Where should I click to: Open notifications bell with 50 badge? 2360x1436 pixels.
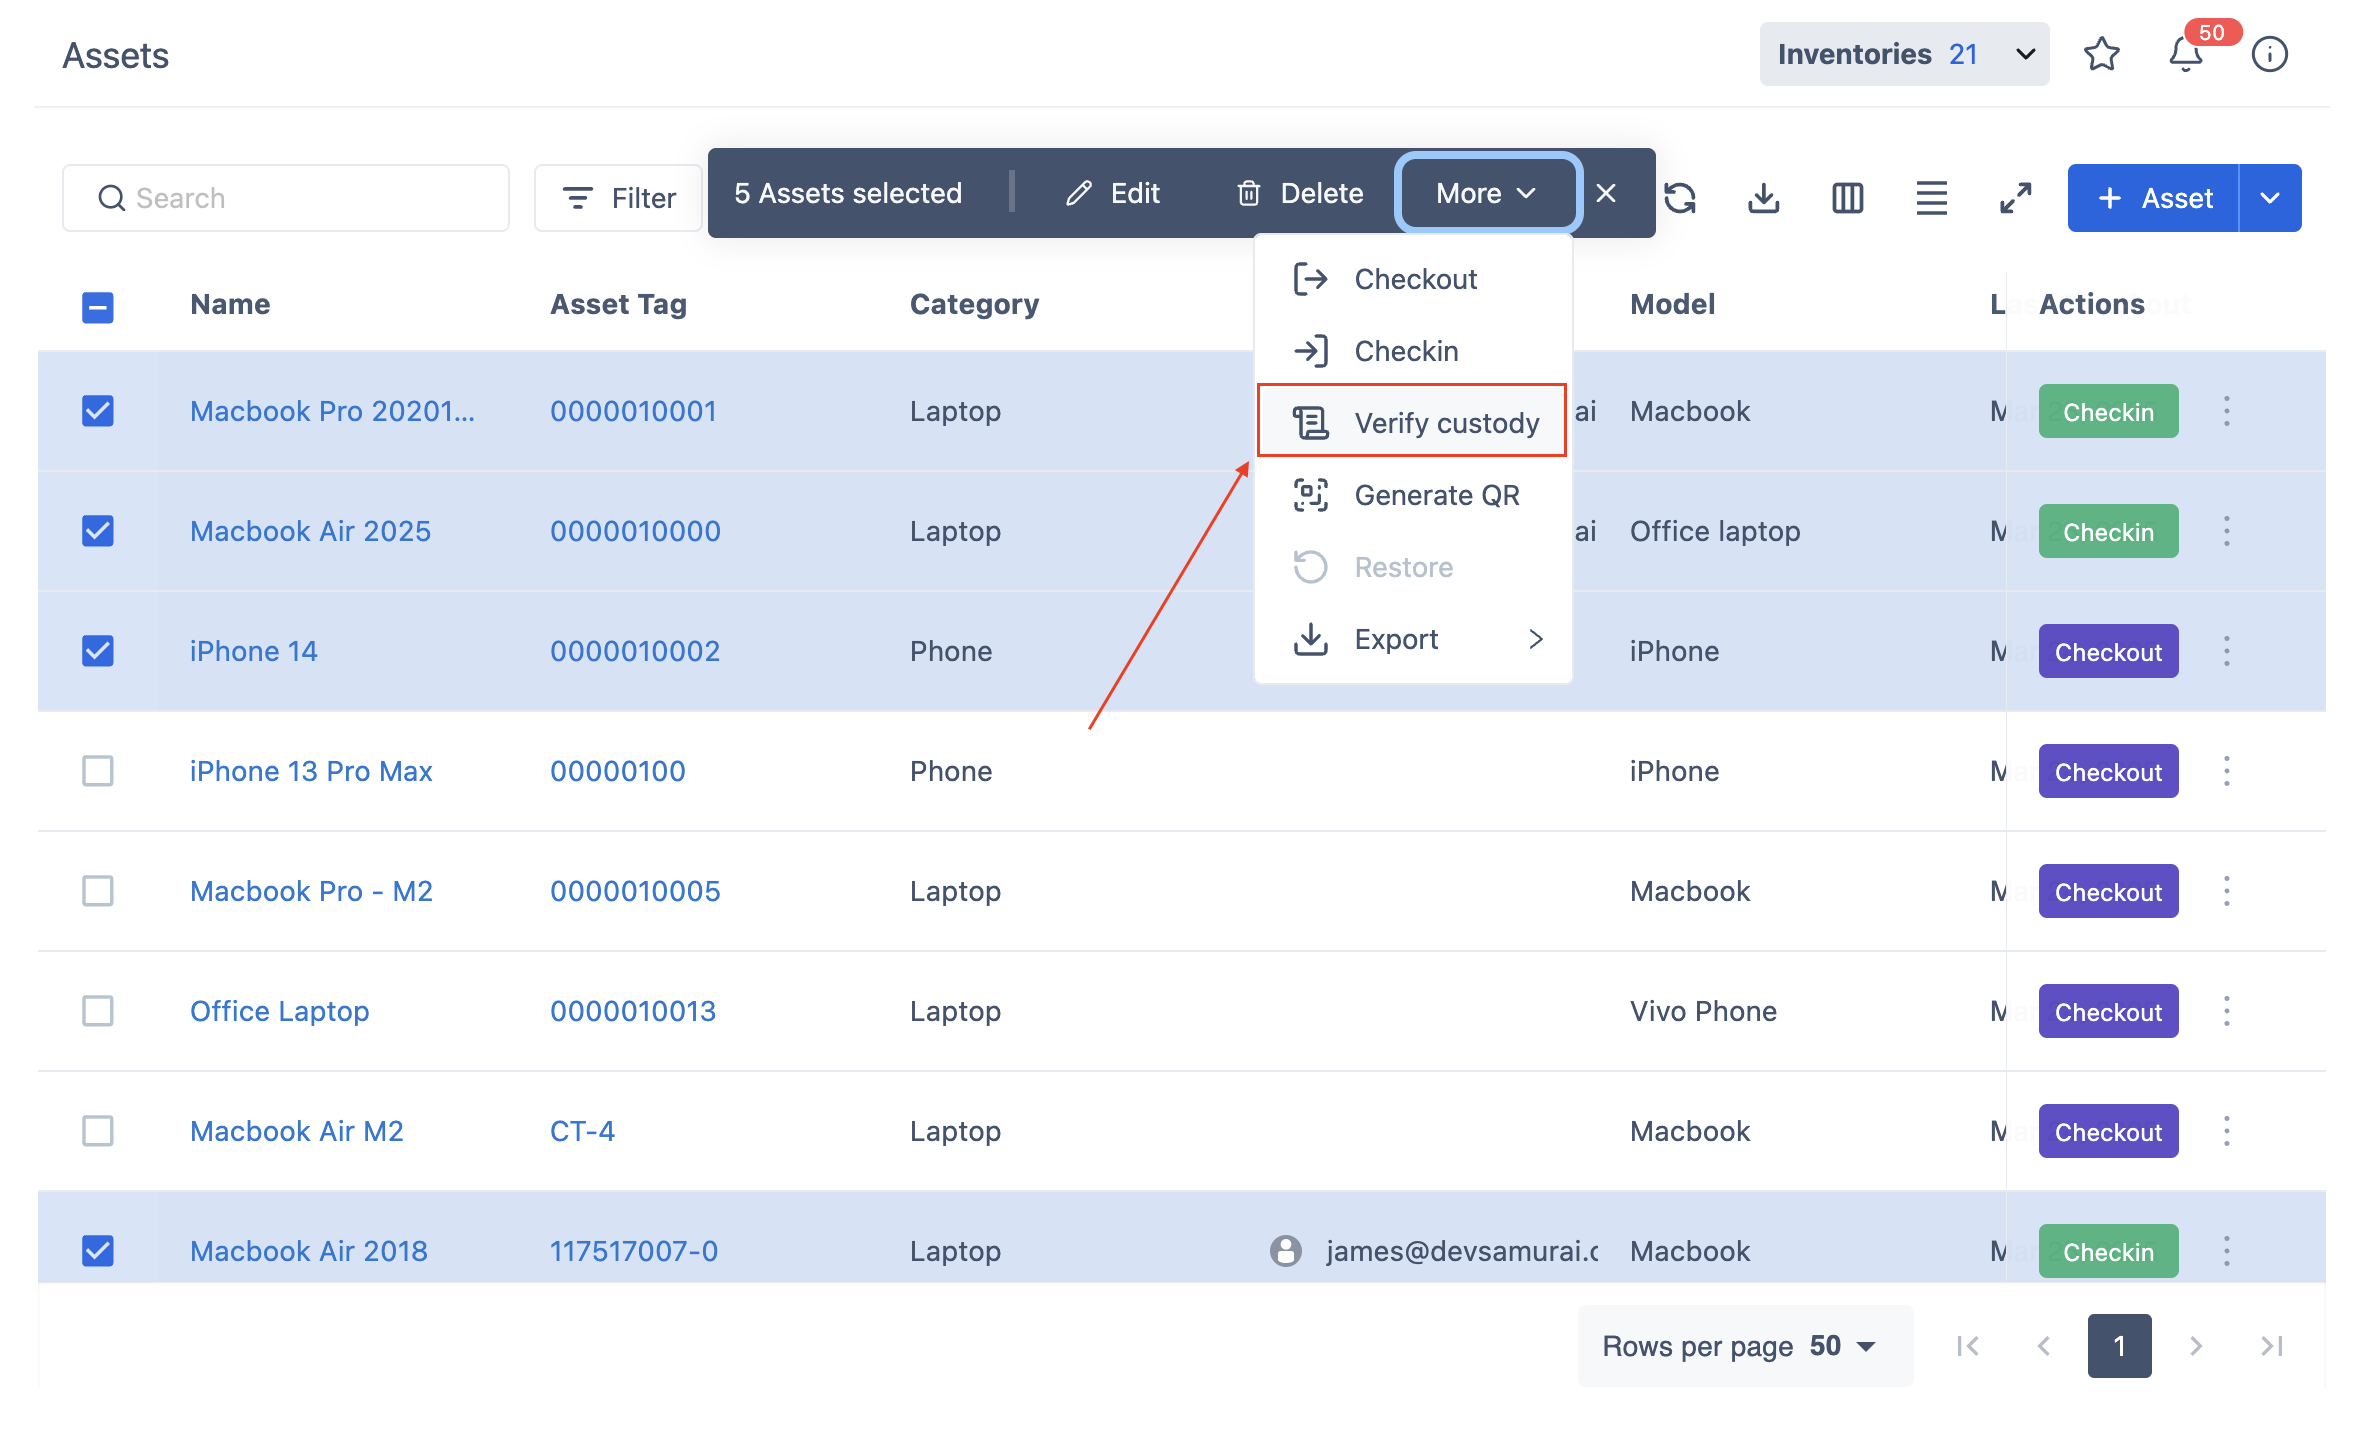(x=2185, y=54)
